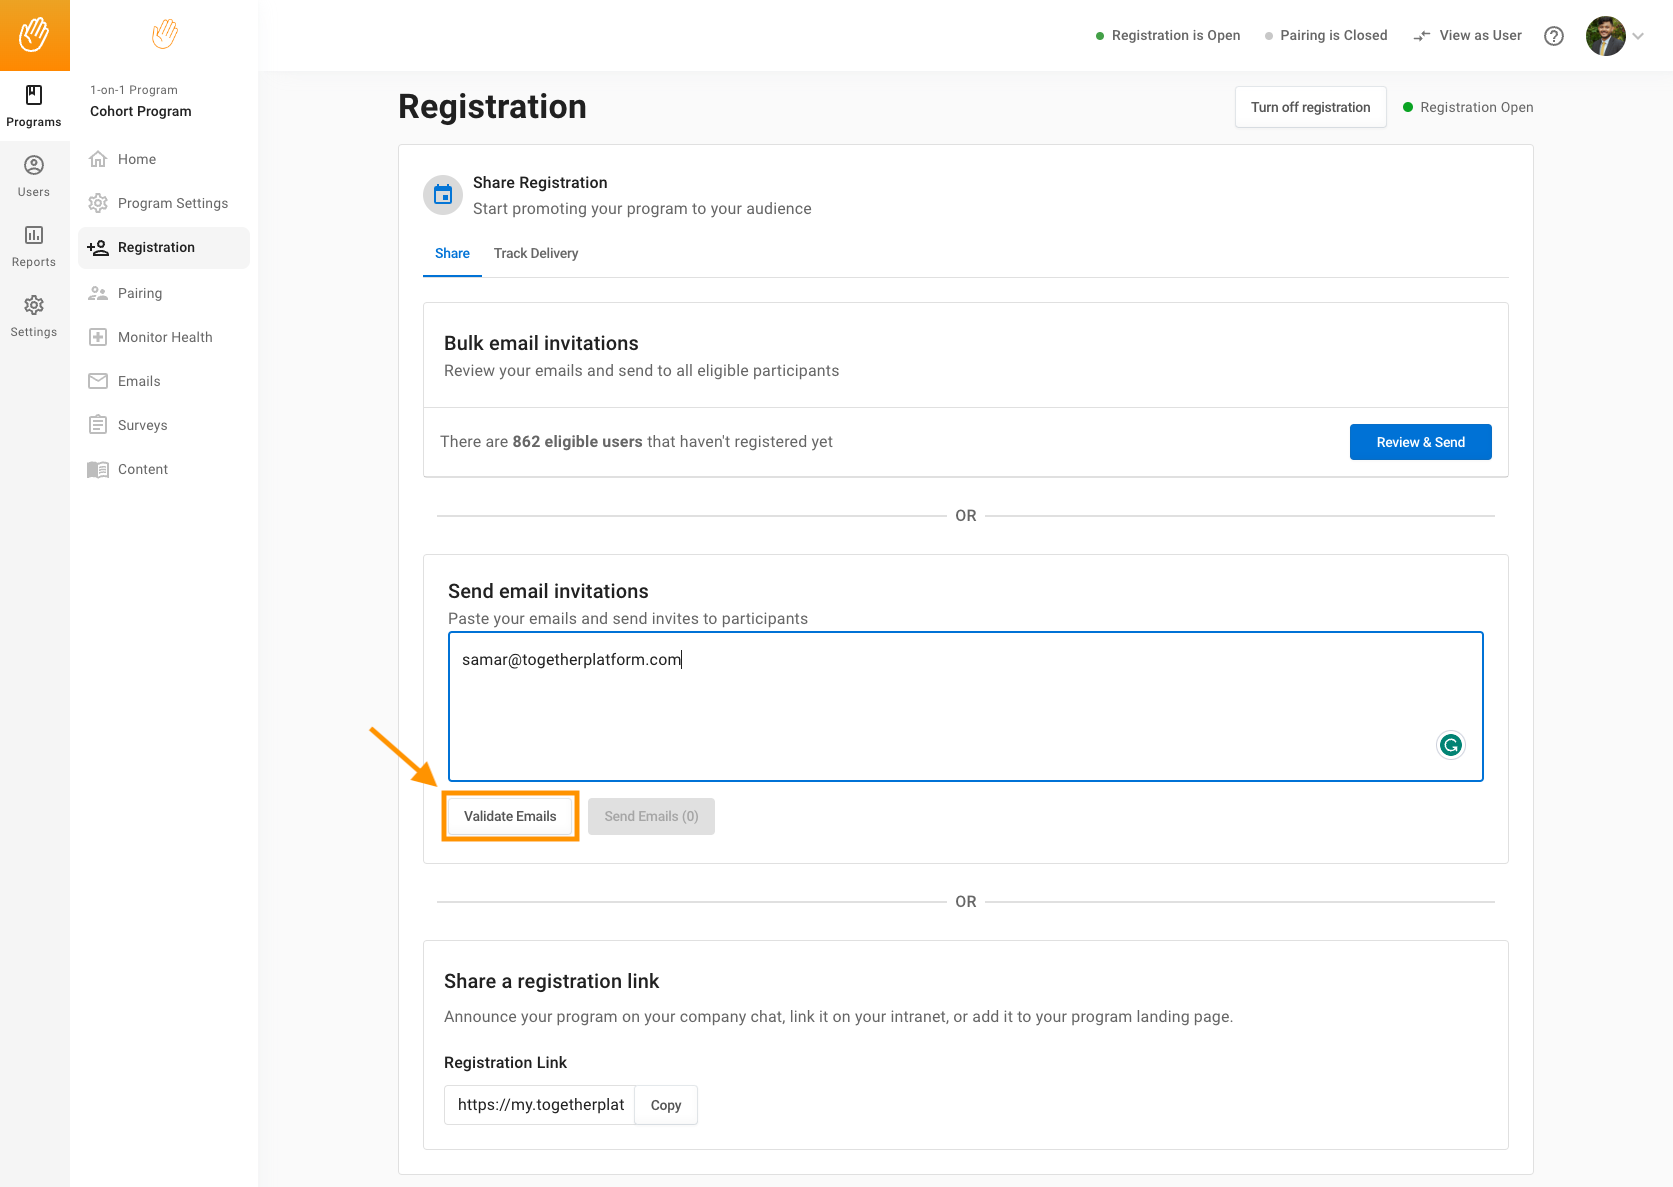Image resolution: width=1673 pixels, height=1187 pixels.
Task: Click Turn off registration button
Action: click(x=1310, y=107)
